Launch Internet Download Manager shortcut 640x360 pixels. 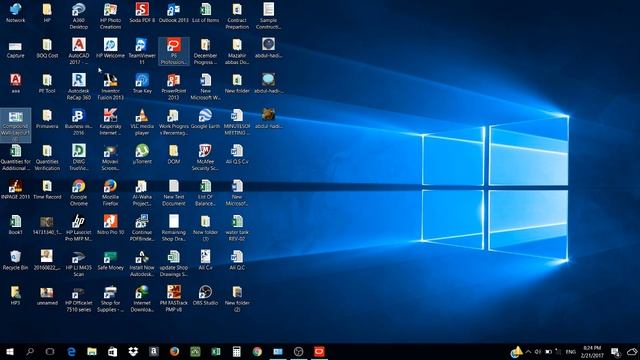point(142,299)
